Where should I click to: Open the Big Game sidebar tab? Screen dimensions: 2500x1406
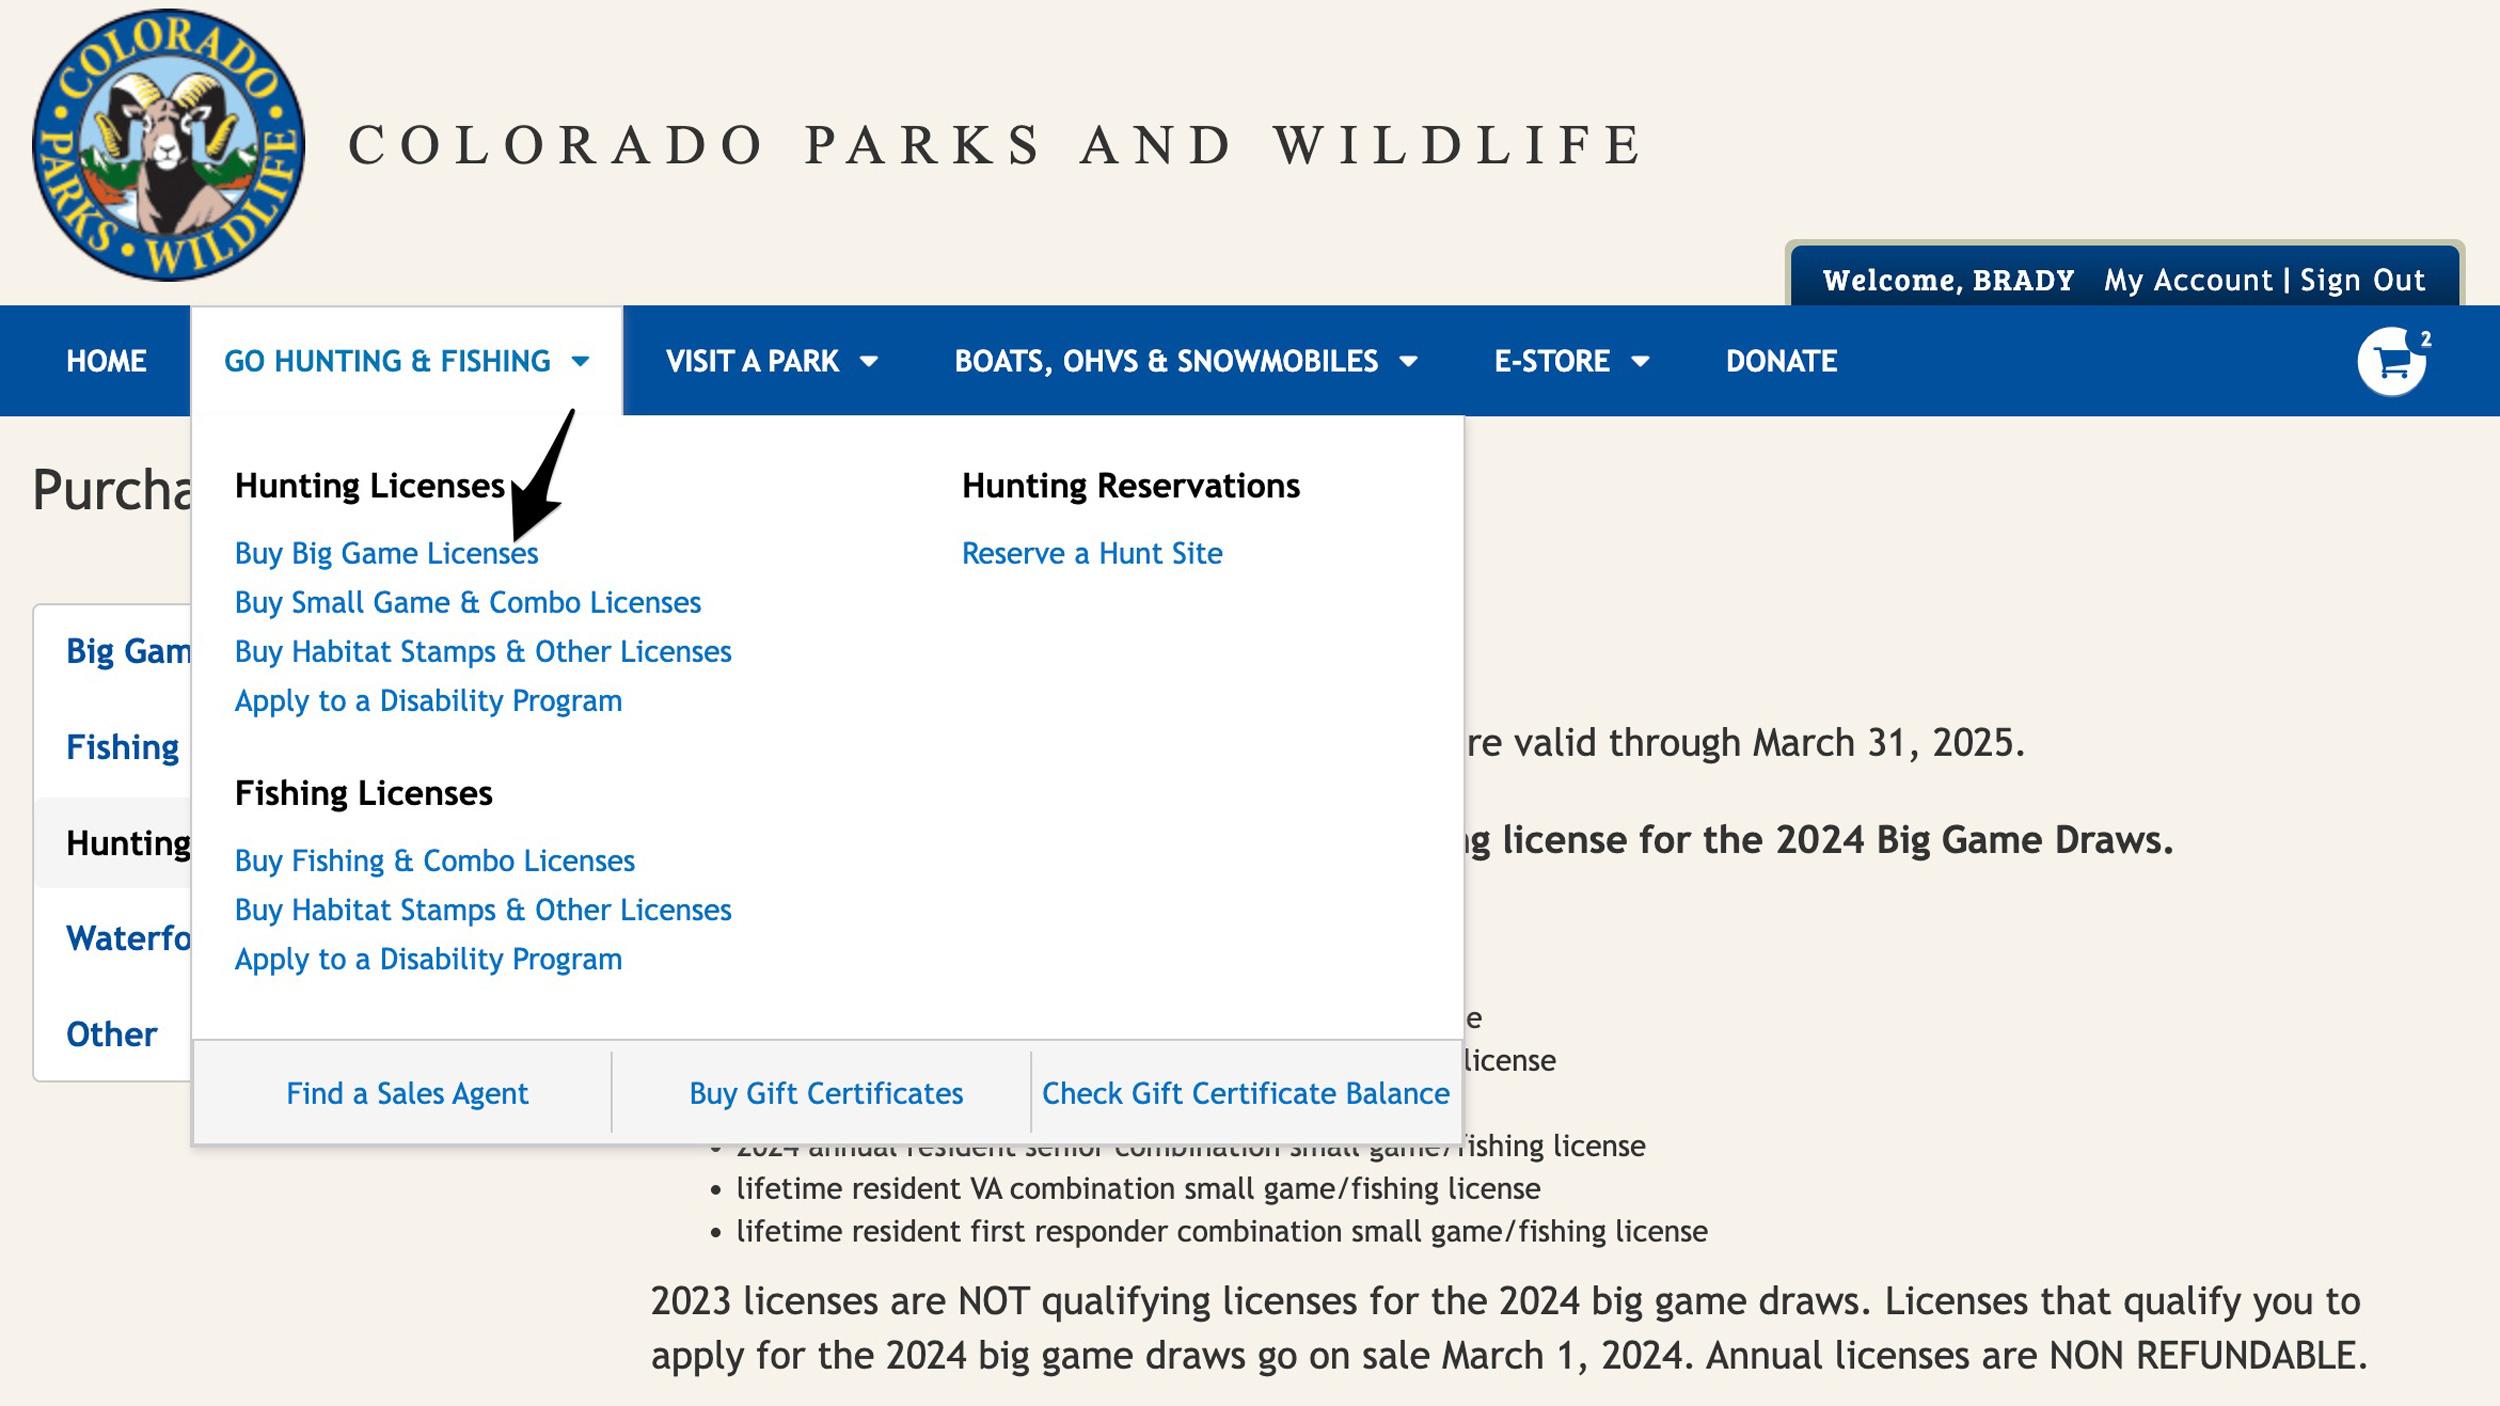pyautogui.click(x=130, y=652)
